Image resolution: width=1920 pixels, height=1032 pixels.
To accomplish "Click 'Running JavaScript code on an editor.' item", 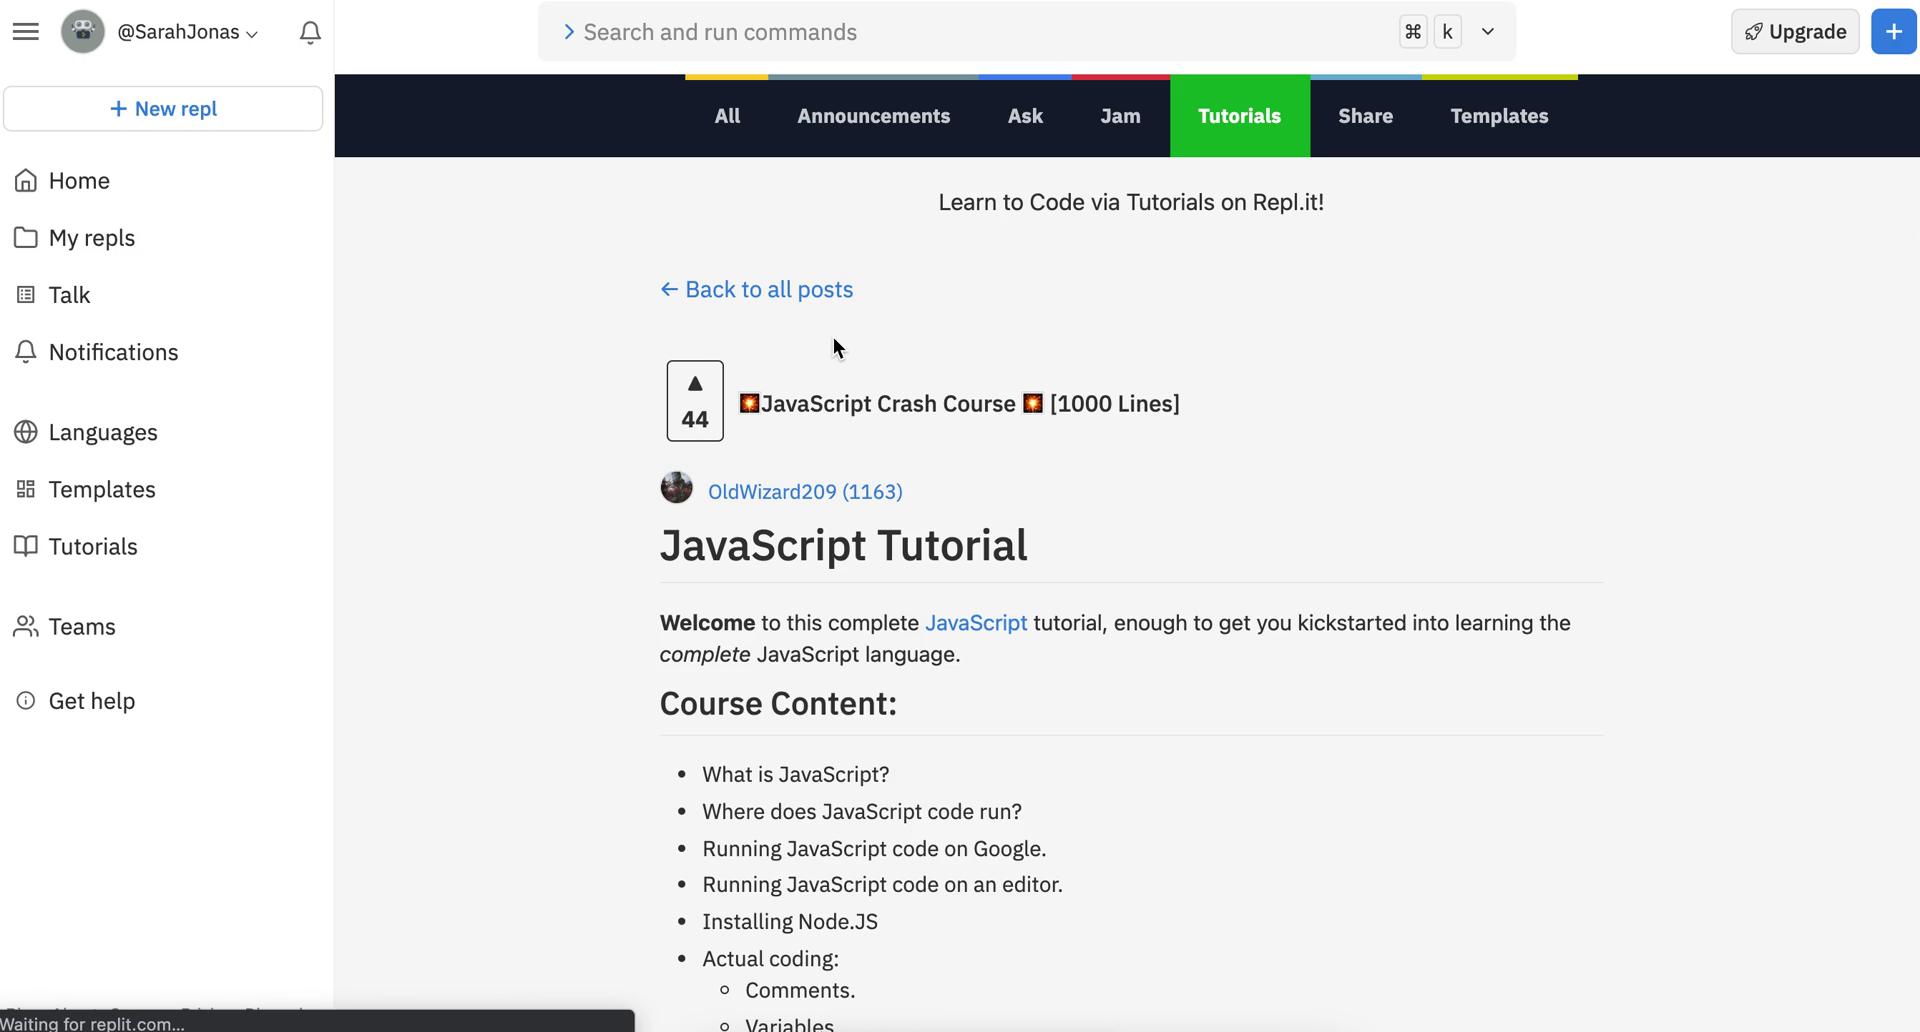I will [882, 885].
